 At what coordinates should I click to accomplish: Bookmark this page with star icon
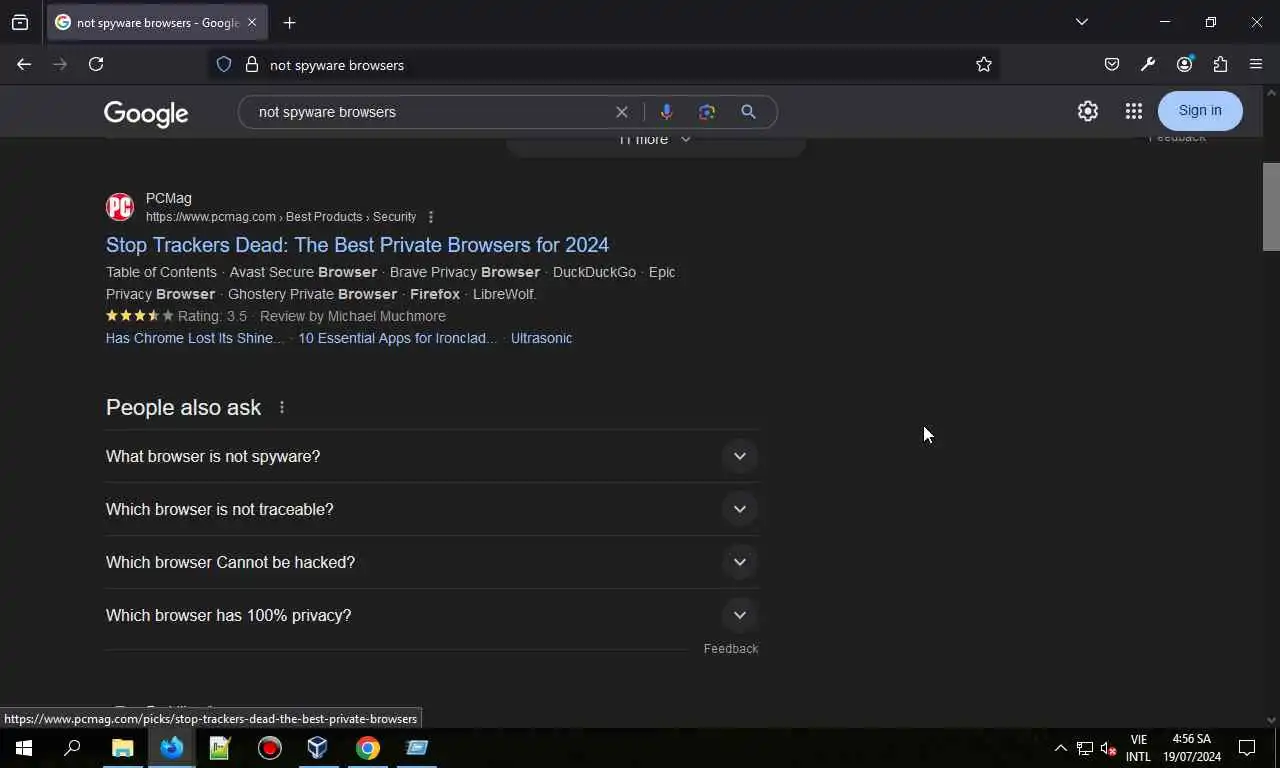point(984,64)
